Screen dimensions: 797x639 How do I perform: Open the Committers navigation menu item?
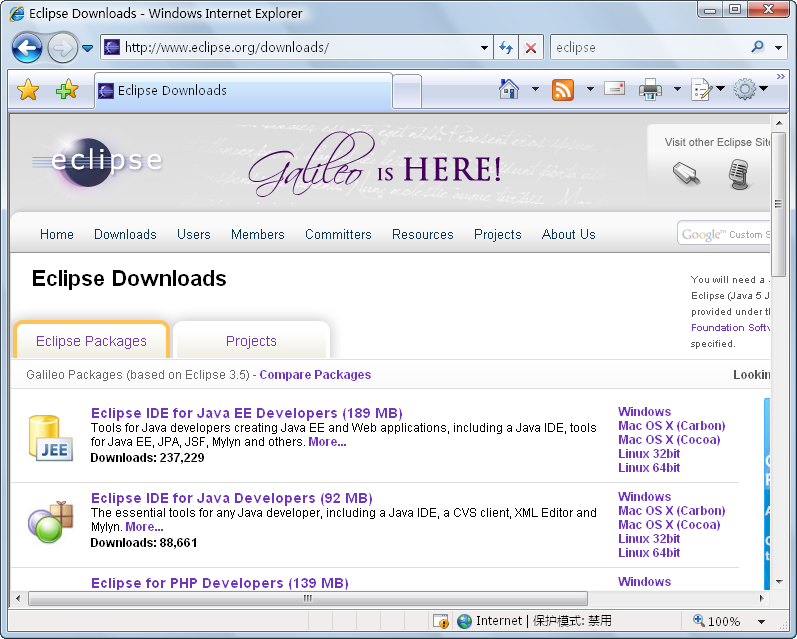(338, 234)
